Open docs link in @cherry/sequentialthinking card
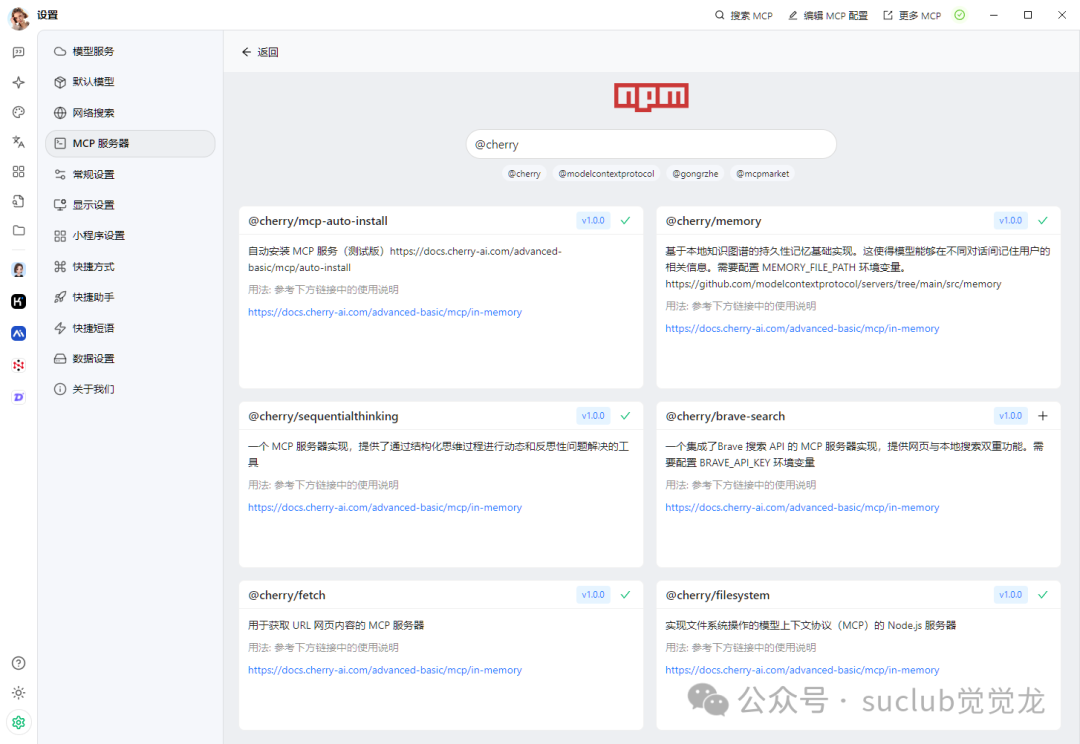This screenshot has height=744, width=1080. (x=385, y=508)
